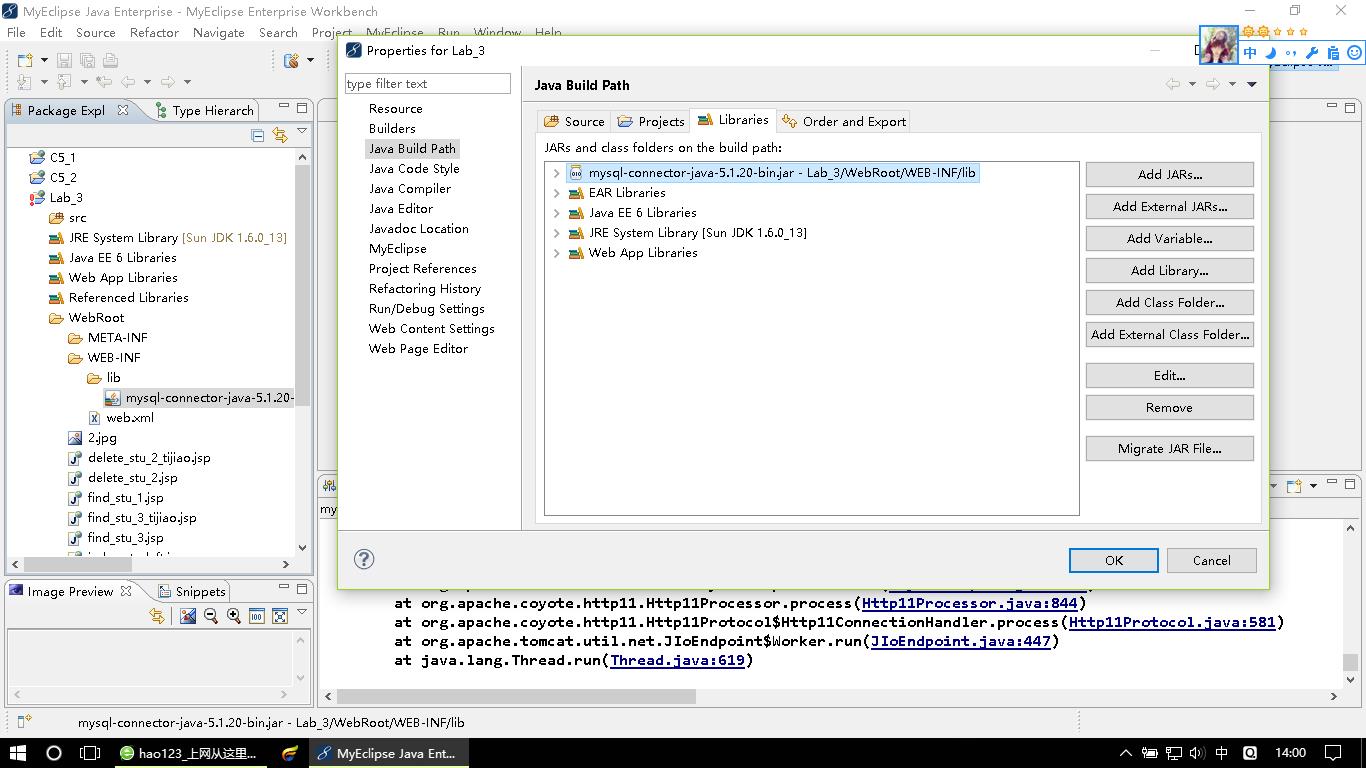Open the Navigate menu
The width and height of the screenshot is (1366, 768).
pyautogui.click(x=218, y=32)
